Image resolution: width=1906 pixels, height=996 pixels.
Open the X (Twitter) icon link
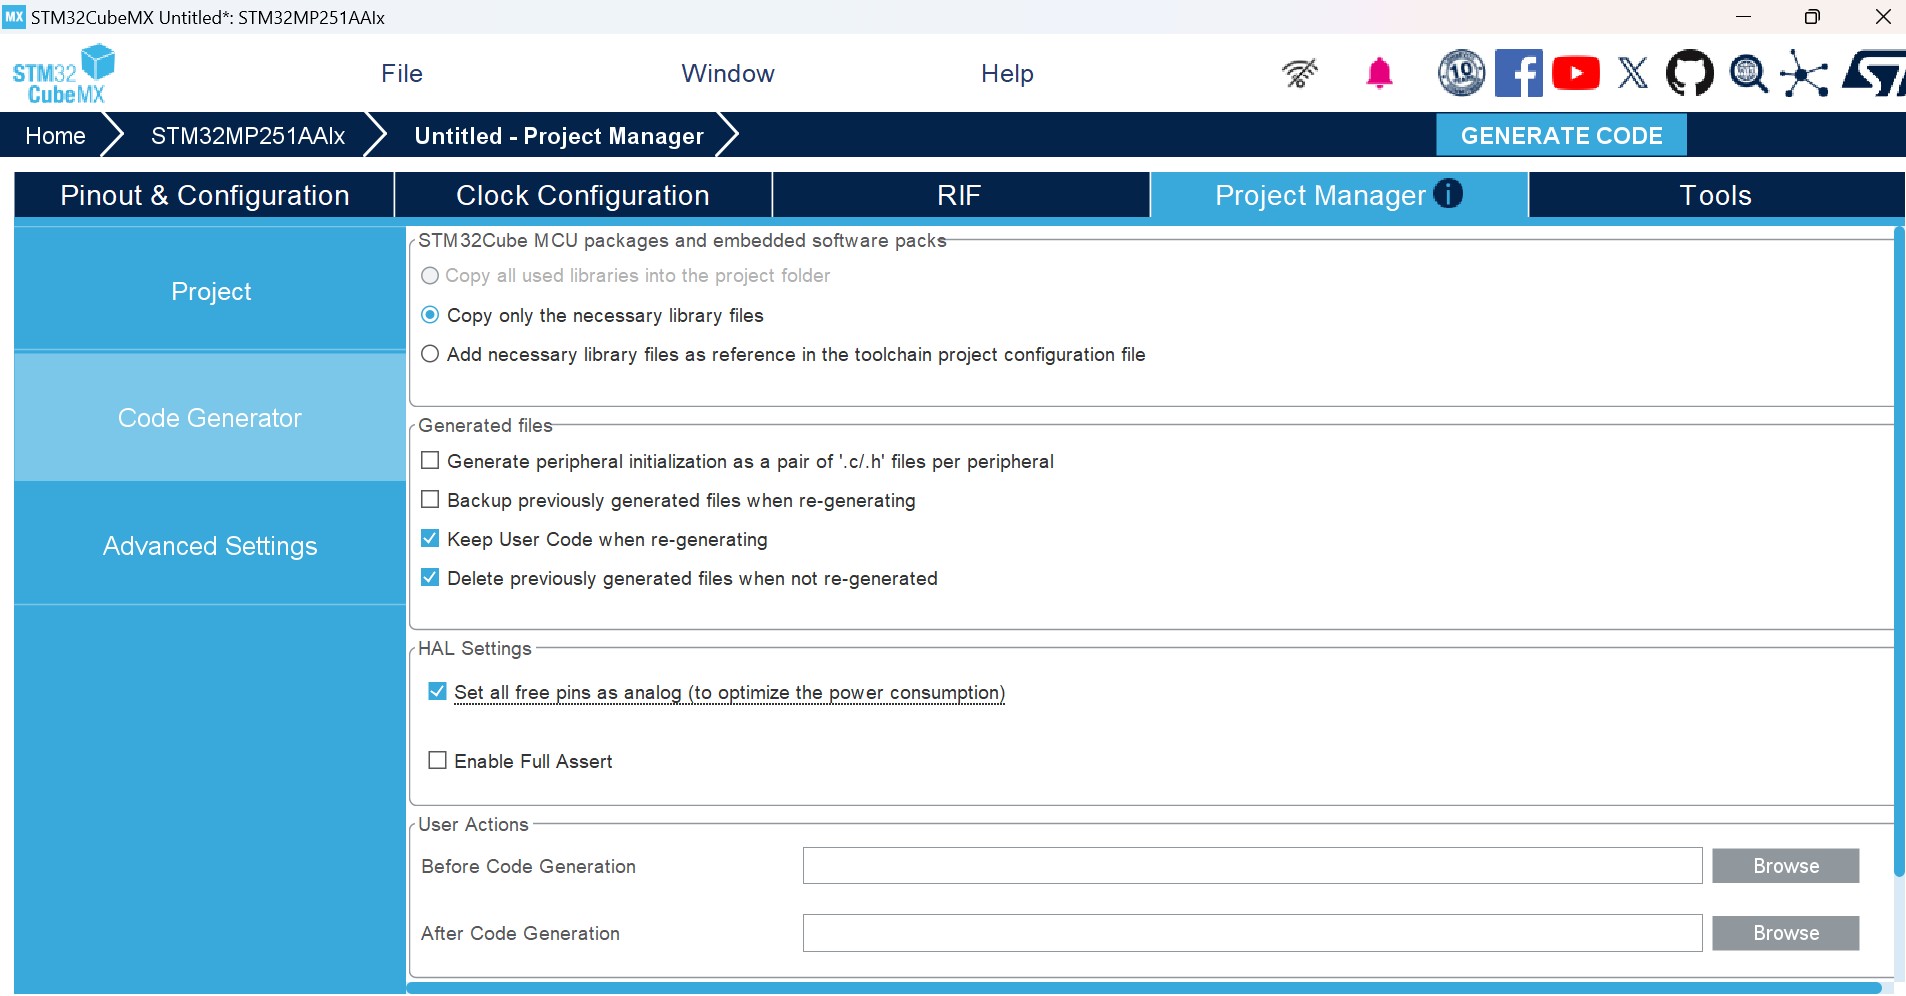(1633, 73)
